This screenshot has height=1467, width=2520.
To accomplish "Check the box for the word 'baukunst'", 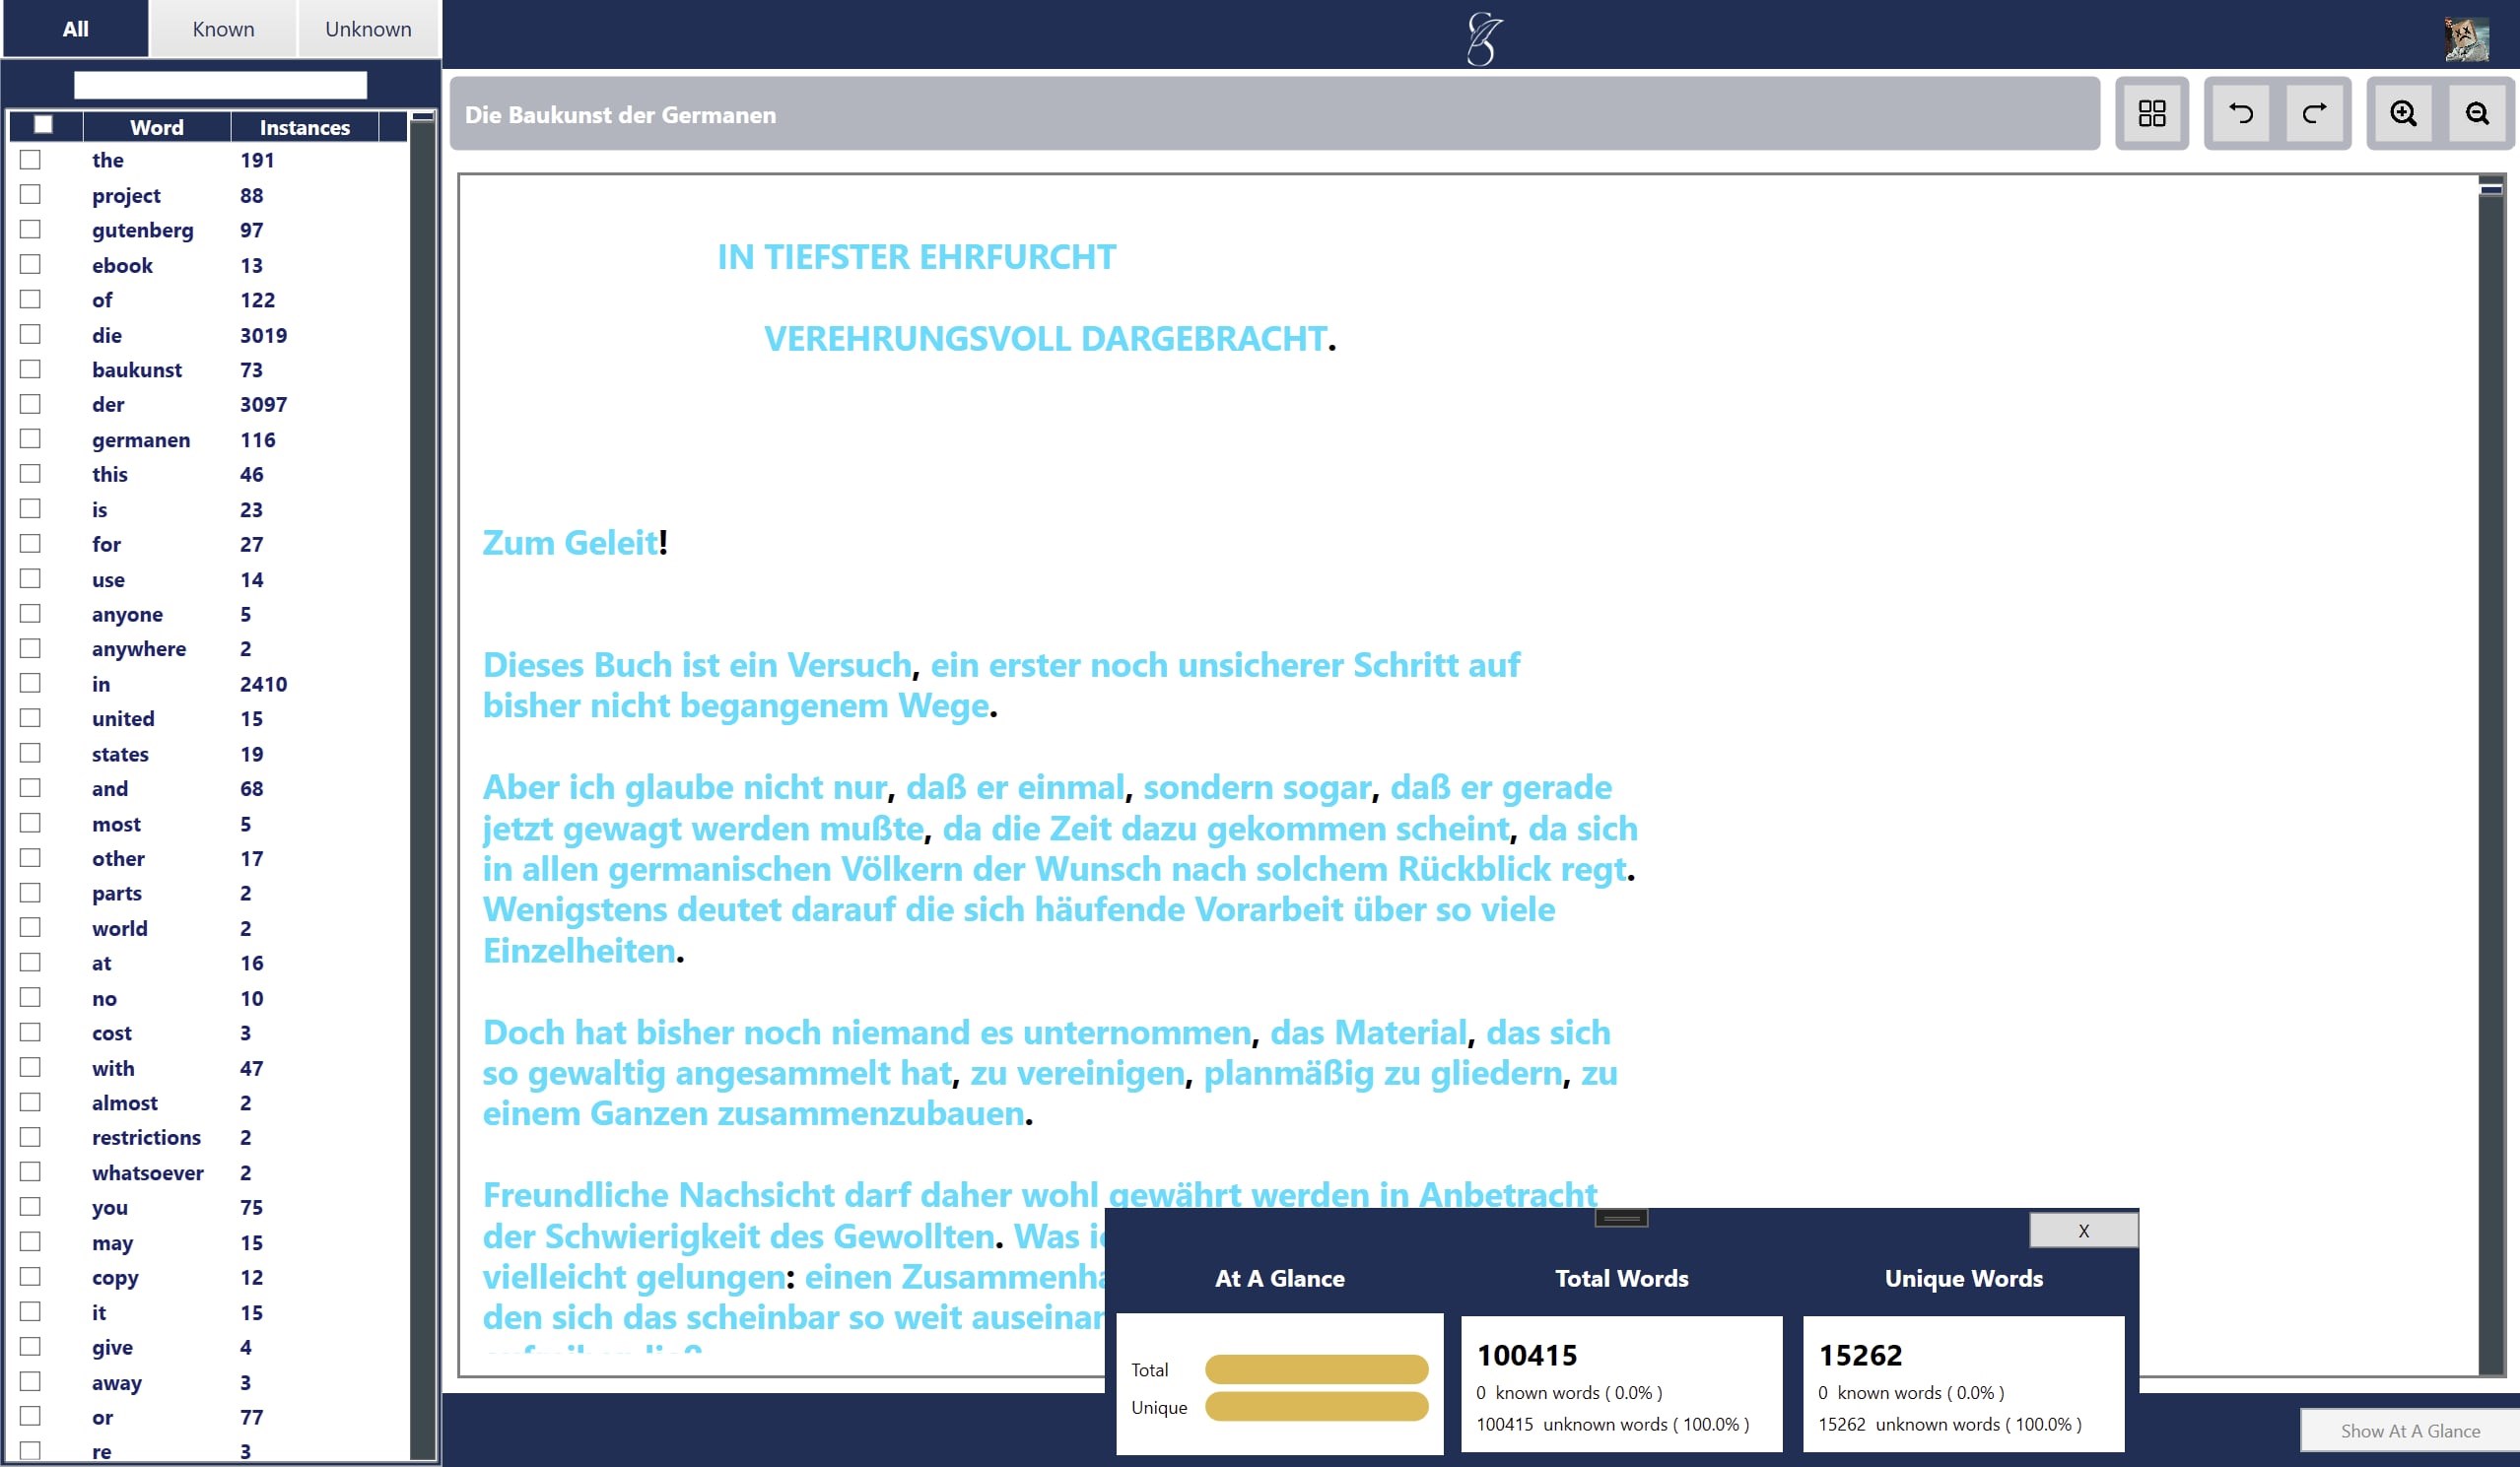I will click(x=31, y=369).
